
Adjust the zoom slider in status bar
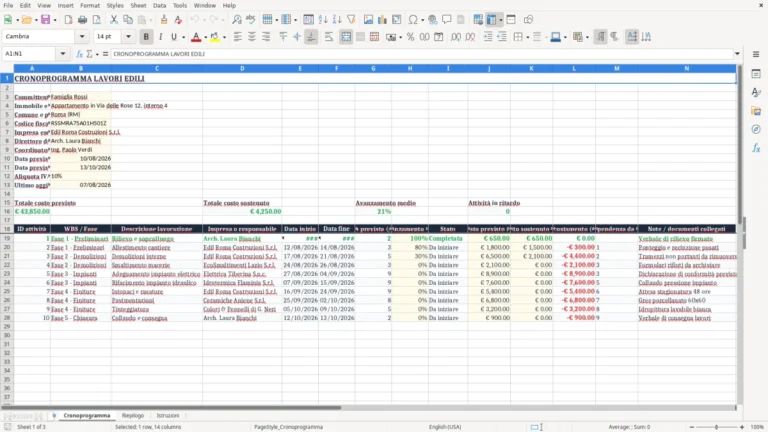(x=716, y=427)
